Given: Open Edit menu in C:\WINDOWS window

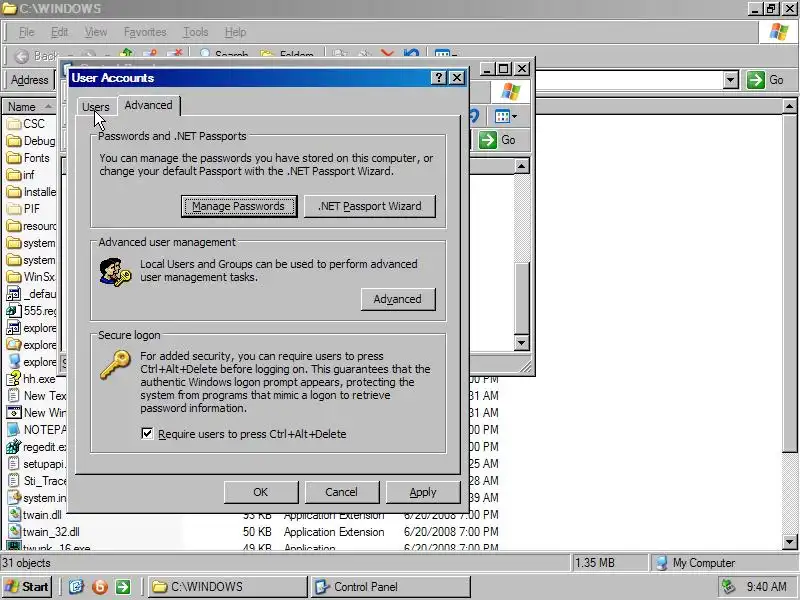Looking at the screenshot, I should [59, 32].
